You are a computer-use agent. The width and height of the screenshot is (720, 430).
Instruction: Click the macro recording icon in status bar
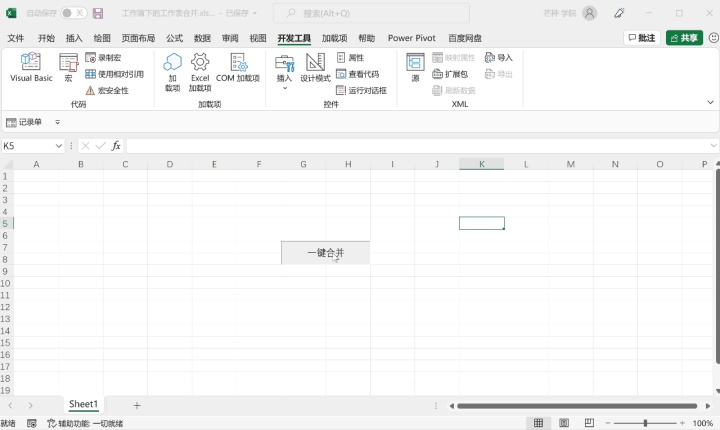tap(32, 423)
